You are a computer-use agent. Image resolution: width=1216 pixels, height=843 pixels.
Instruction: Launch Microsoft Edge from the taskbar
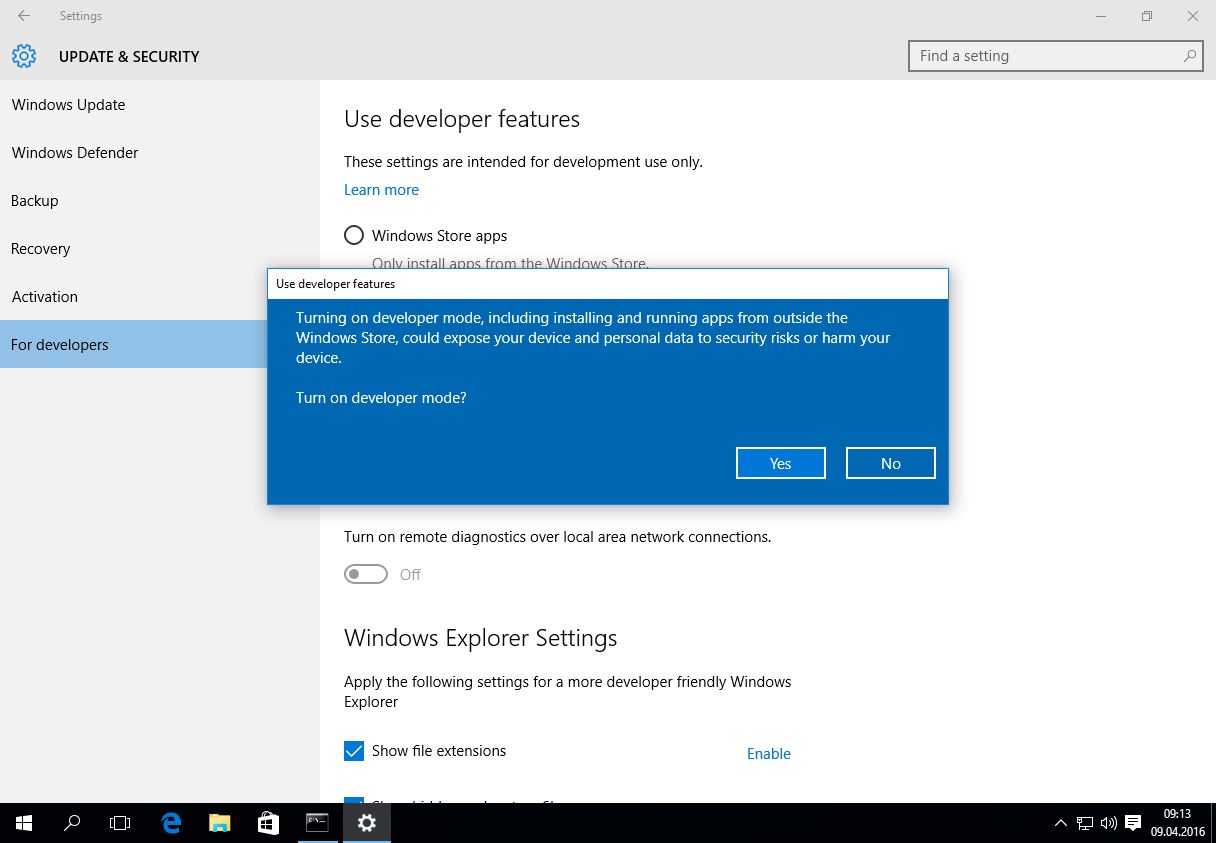pos(171,823)
